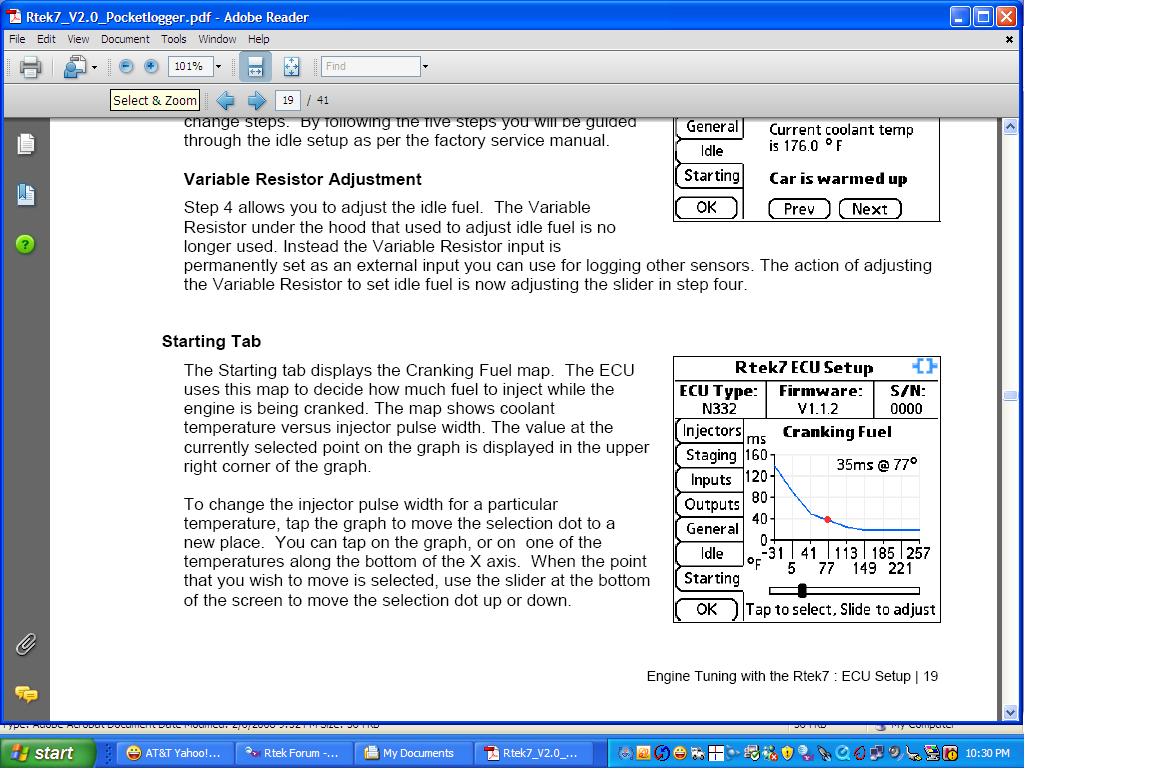Image resolution: width=1168 pixels, height=778 pixels.
Task: Go to next page arrow
Action: [x=256, y=100]
